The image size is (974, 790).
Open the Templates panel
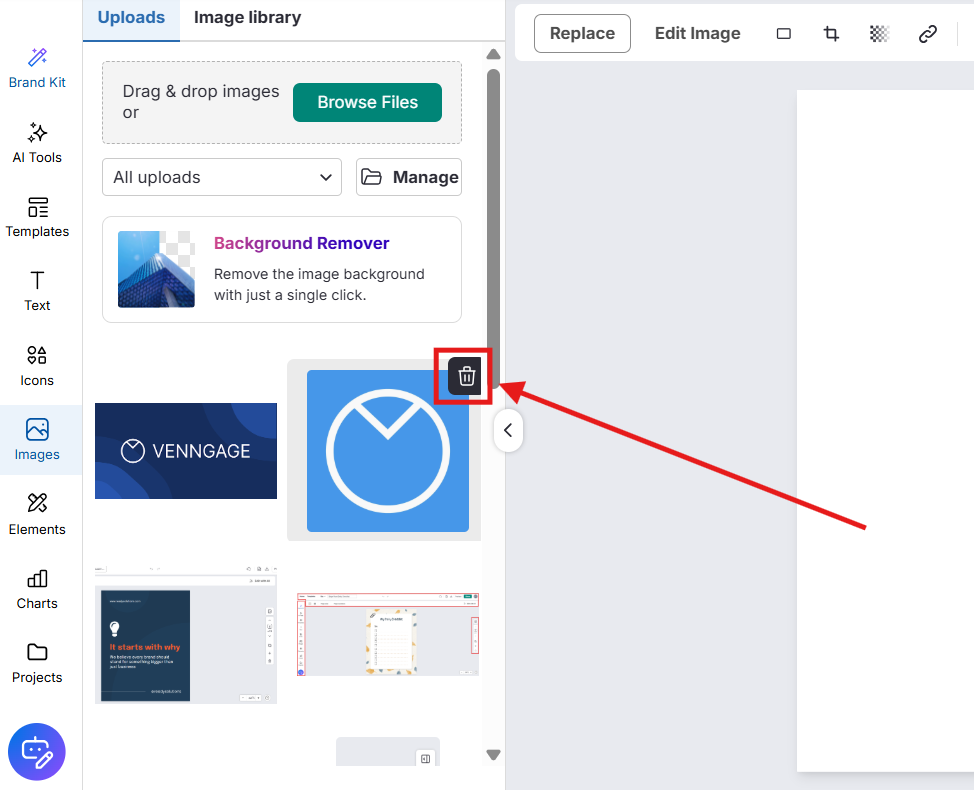tap(37, 217)
